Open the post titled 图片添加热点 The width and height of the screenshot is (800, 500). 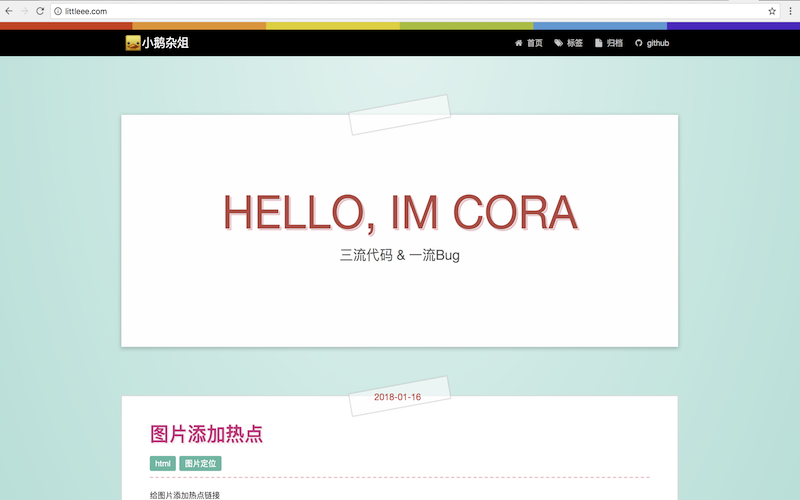206,434
